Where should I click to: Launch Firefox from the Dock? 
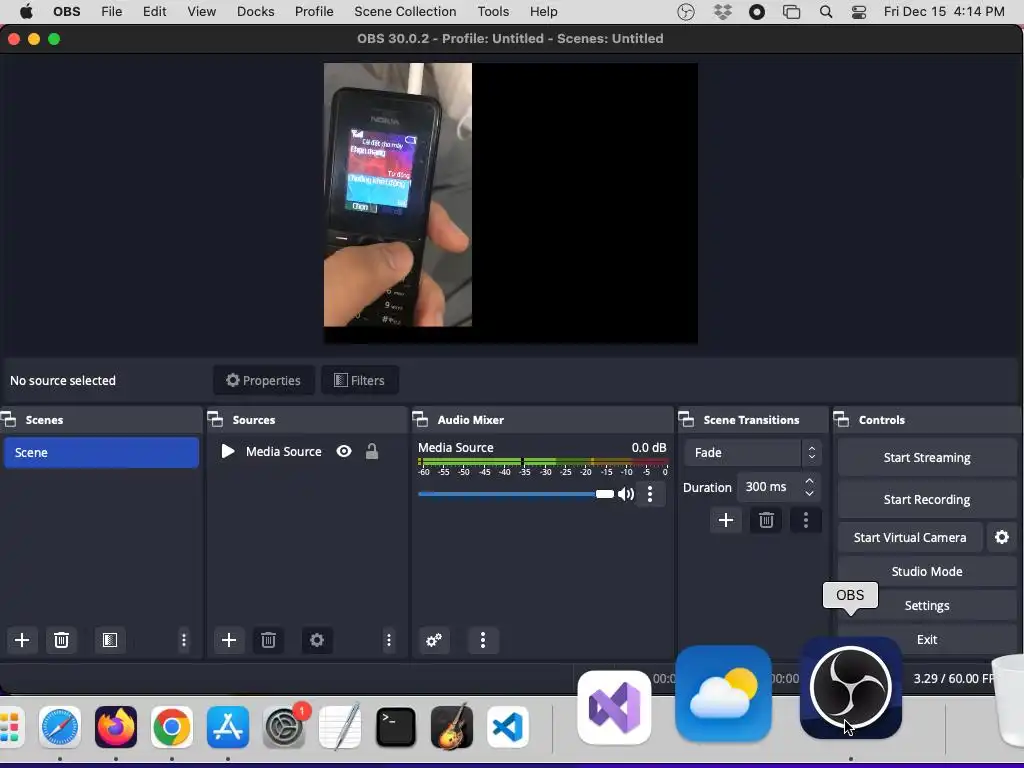(116, 727)
